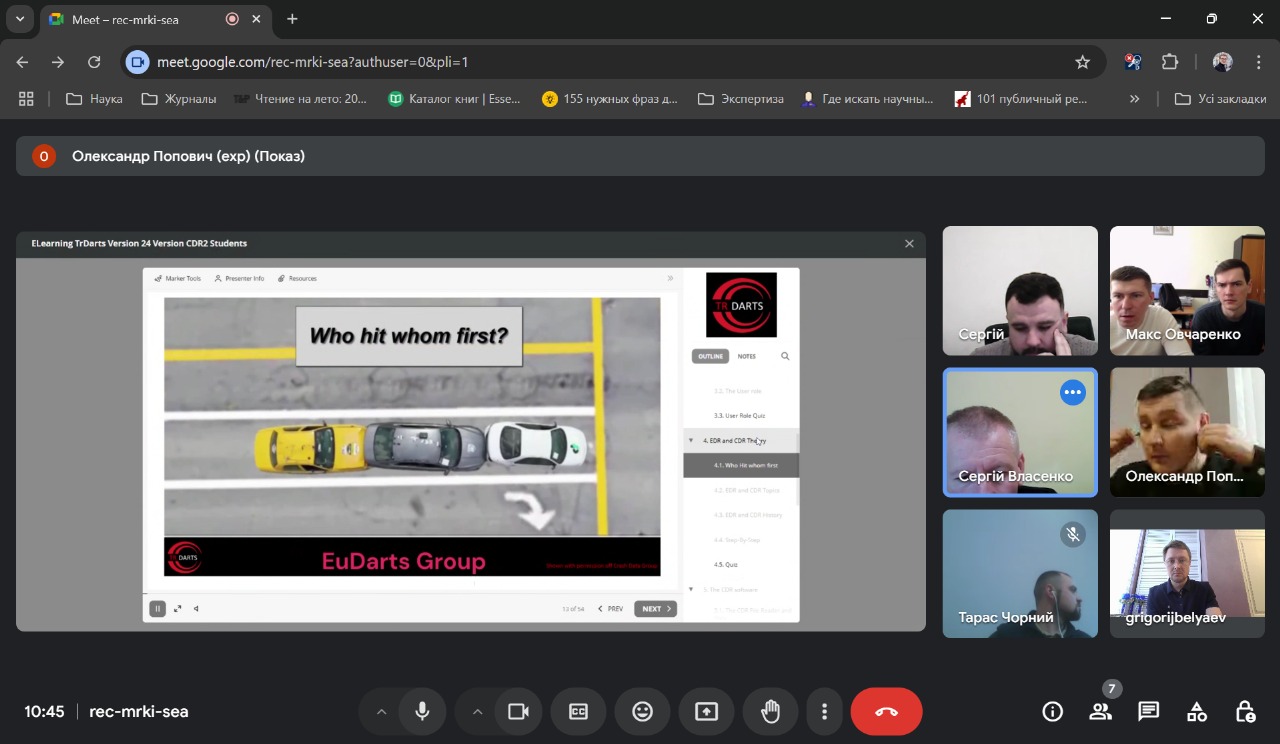The width and height of the screenshot is (1280, 744).
Task: Click the present screen icon
Action: coord(706,712)
